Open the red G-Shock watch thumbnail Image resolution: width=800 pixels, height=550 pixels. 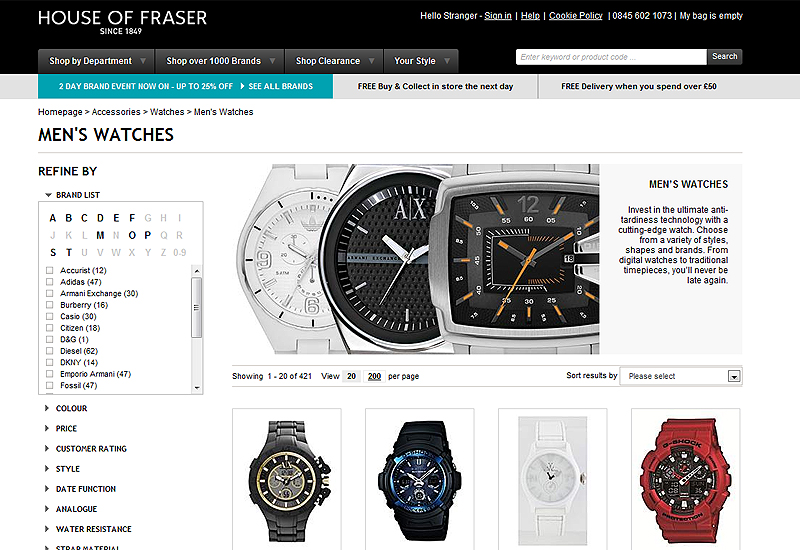click(x=685, y=480)
